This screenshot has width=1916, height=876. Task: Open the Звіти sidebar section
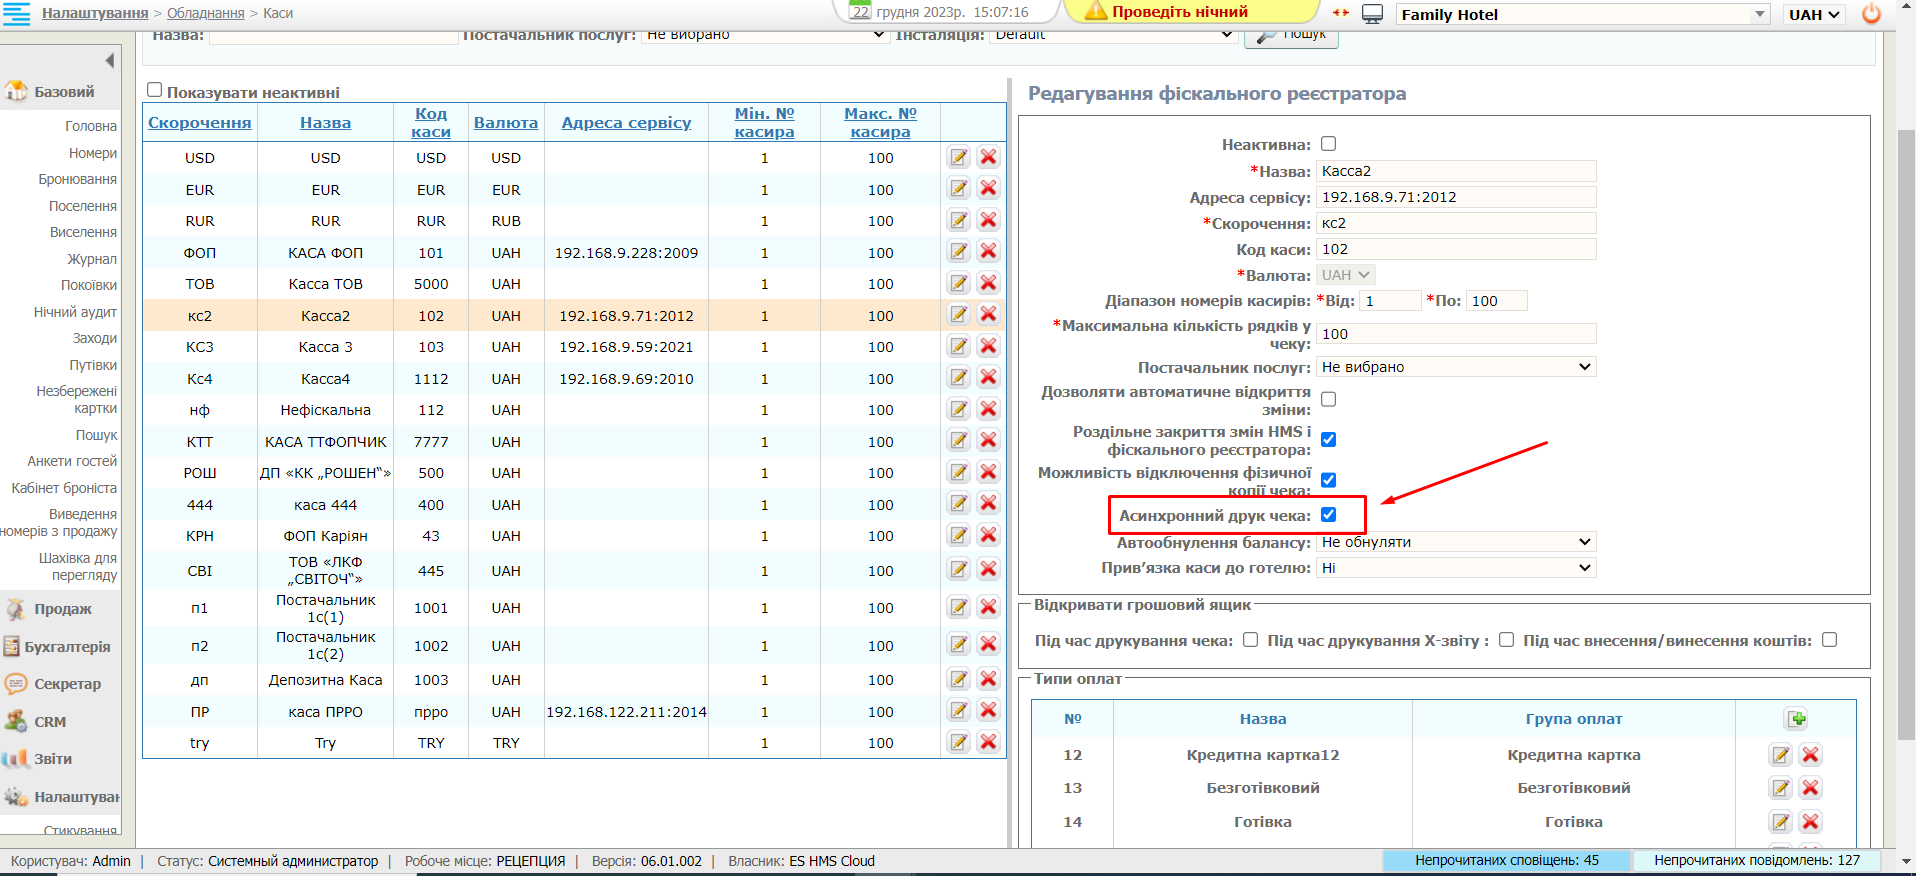pyautogui.click(x=53, y=759)
